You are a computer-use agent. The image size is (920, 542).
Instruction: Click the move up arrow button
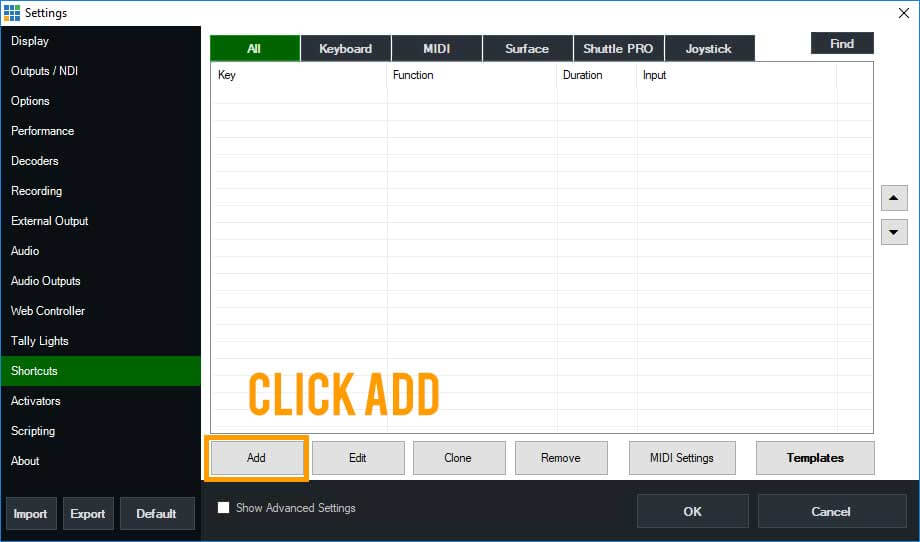tap(893, 197)
